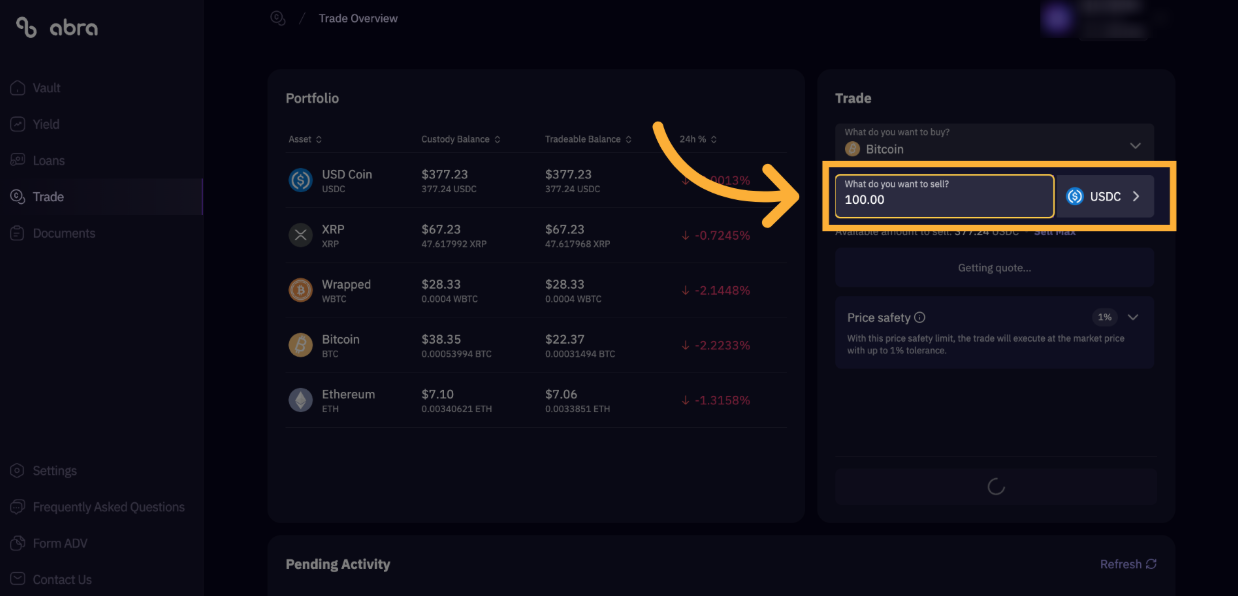Select the Trade sidebar item
The width and height of the screenshot is (1238, 596).
tap(100, 197)
